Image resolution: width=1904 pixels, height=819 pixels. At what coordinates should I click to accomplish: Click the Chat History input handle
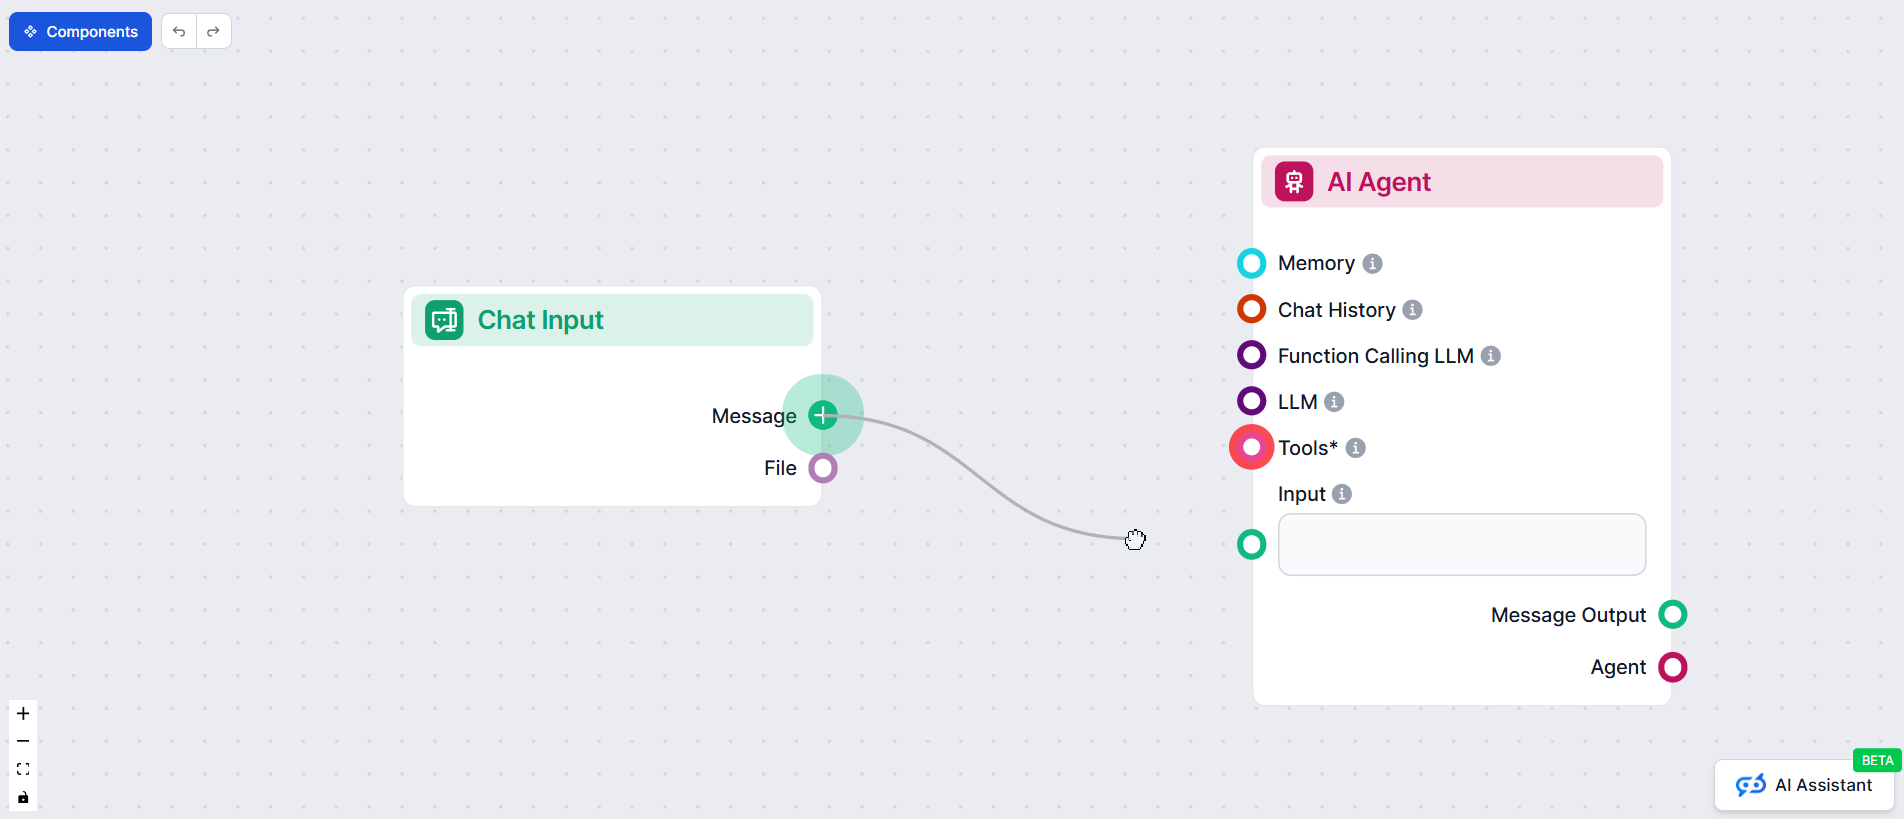[1251, 309]
